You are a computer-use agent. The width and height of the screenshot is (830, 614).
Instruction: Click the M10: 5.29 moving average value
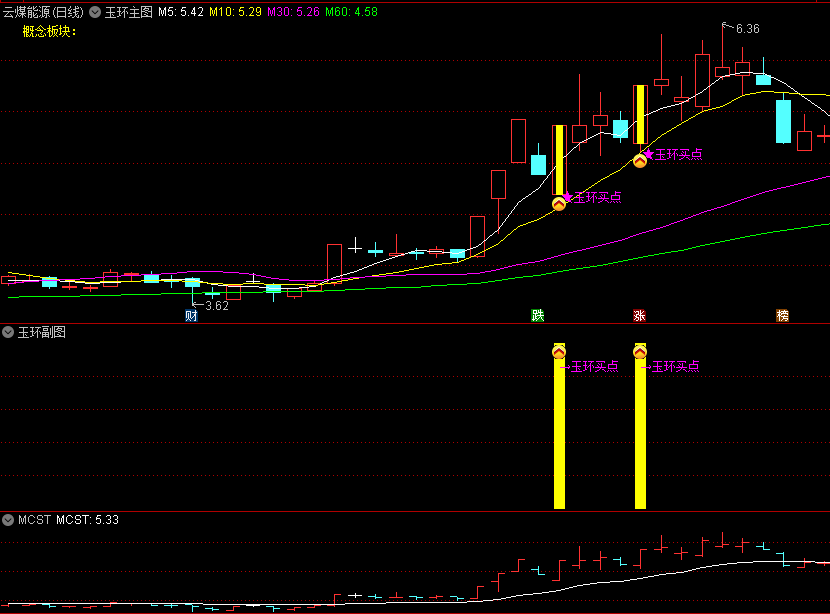[236, 12]
